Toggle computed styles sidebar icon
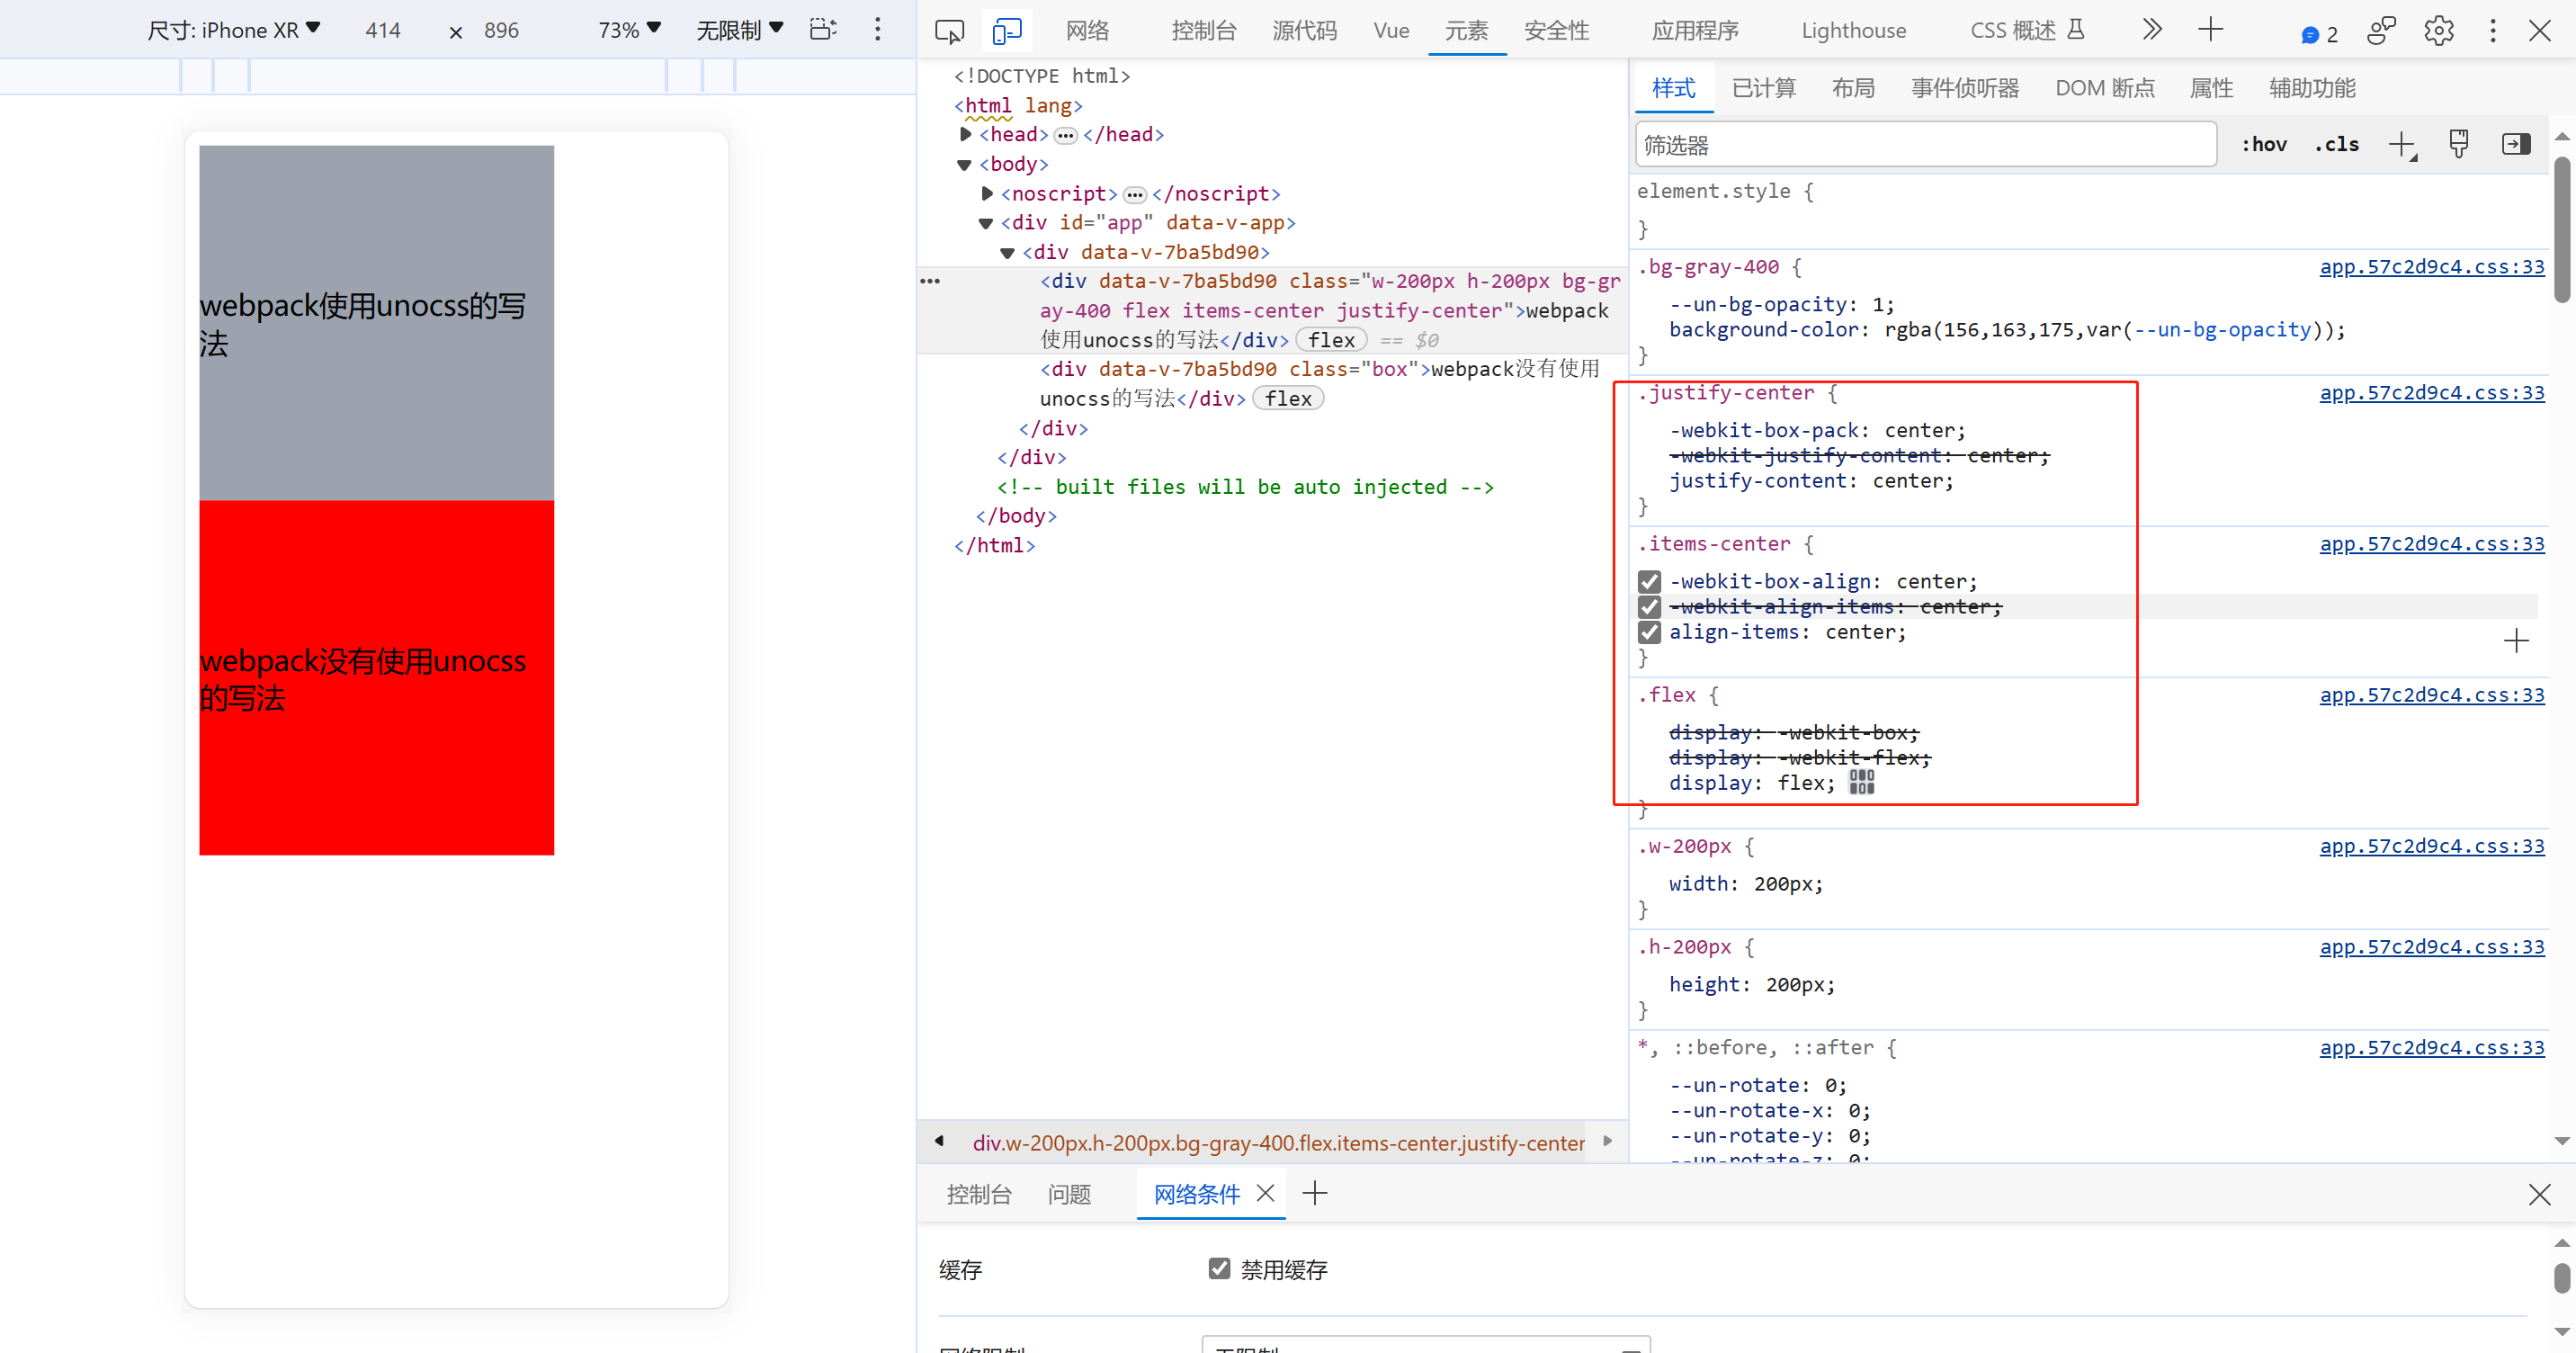This screenshot has width=2576, height=1353. click(2516, 144)
